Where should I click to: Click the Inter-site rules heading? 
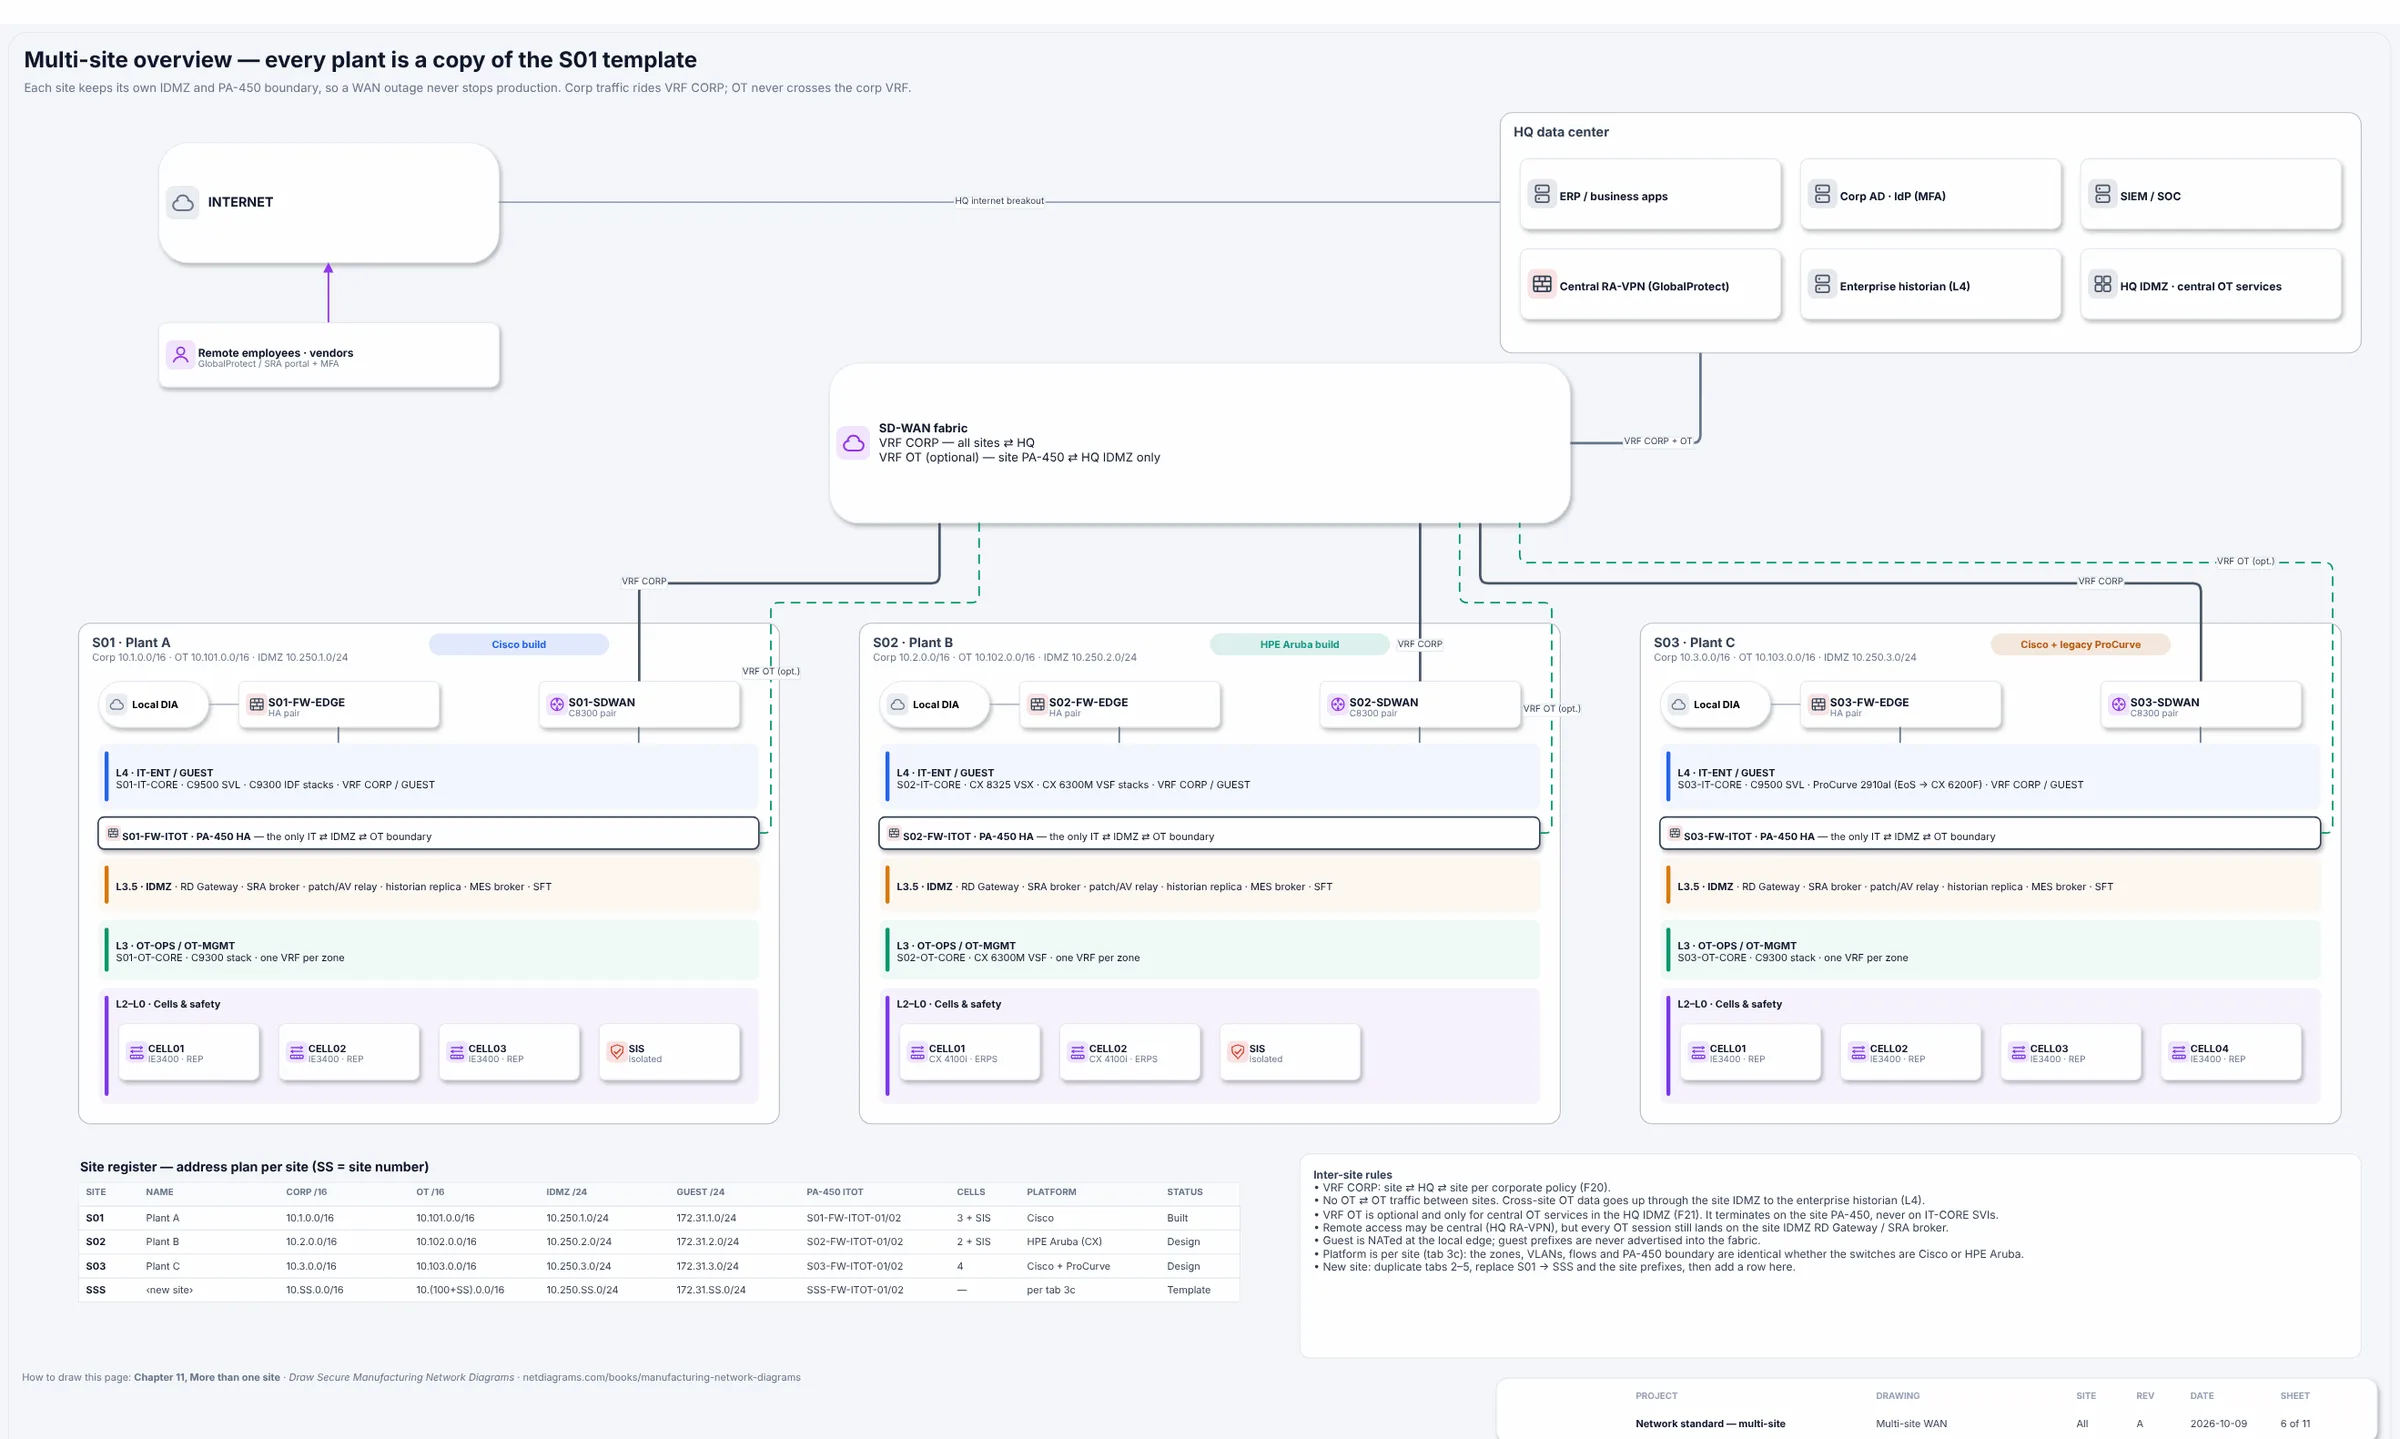click(1352, 1175)
